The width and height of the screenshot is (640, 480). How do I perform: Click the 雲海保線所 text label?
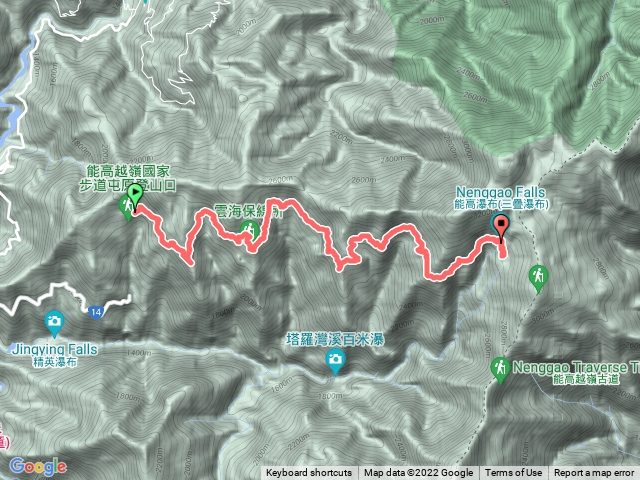coord(248,211)
